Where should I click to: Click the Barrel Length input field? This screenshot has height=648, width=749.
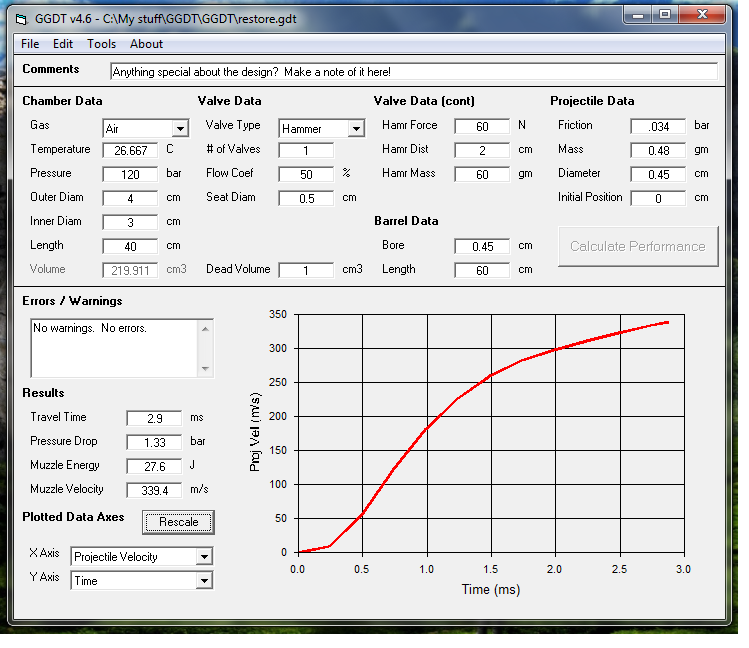[482, 270]
